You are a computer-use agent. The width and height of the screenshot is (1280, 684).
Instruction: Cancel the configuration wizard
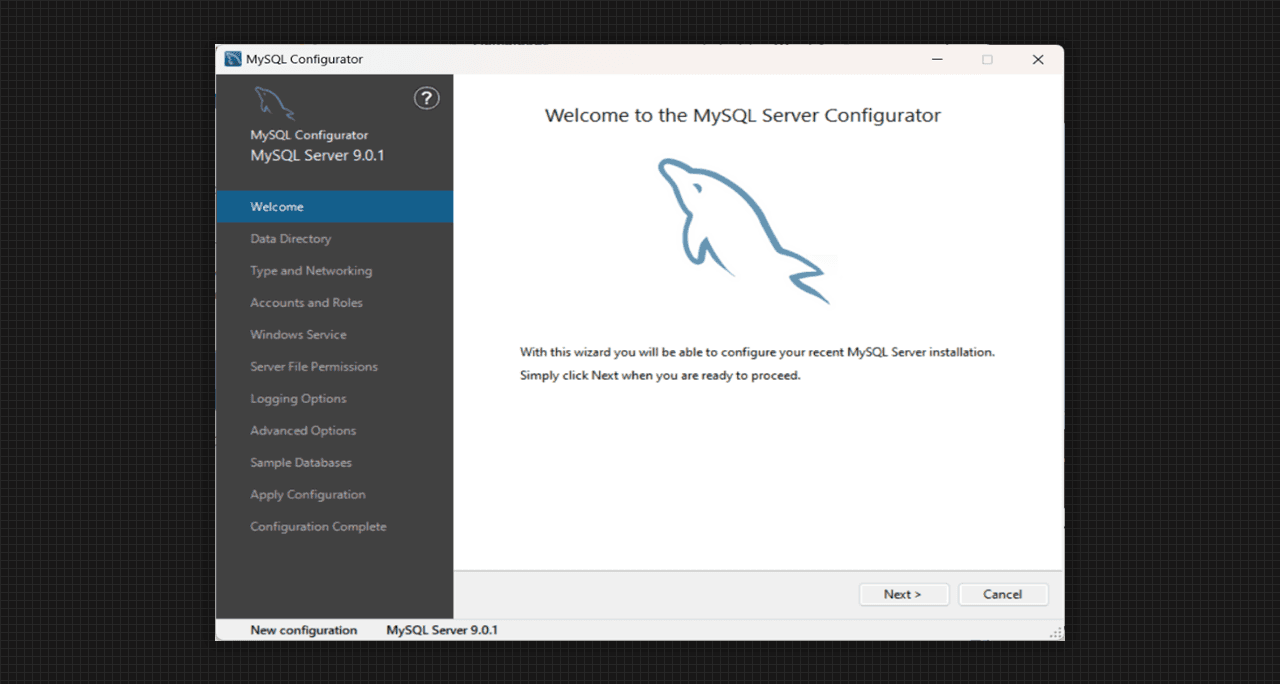[1002, 594]
